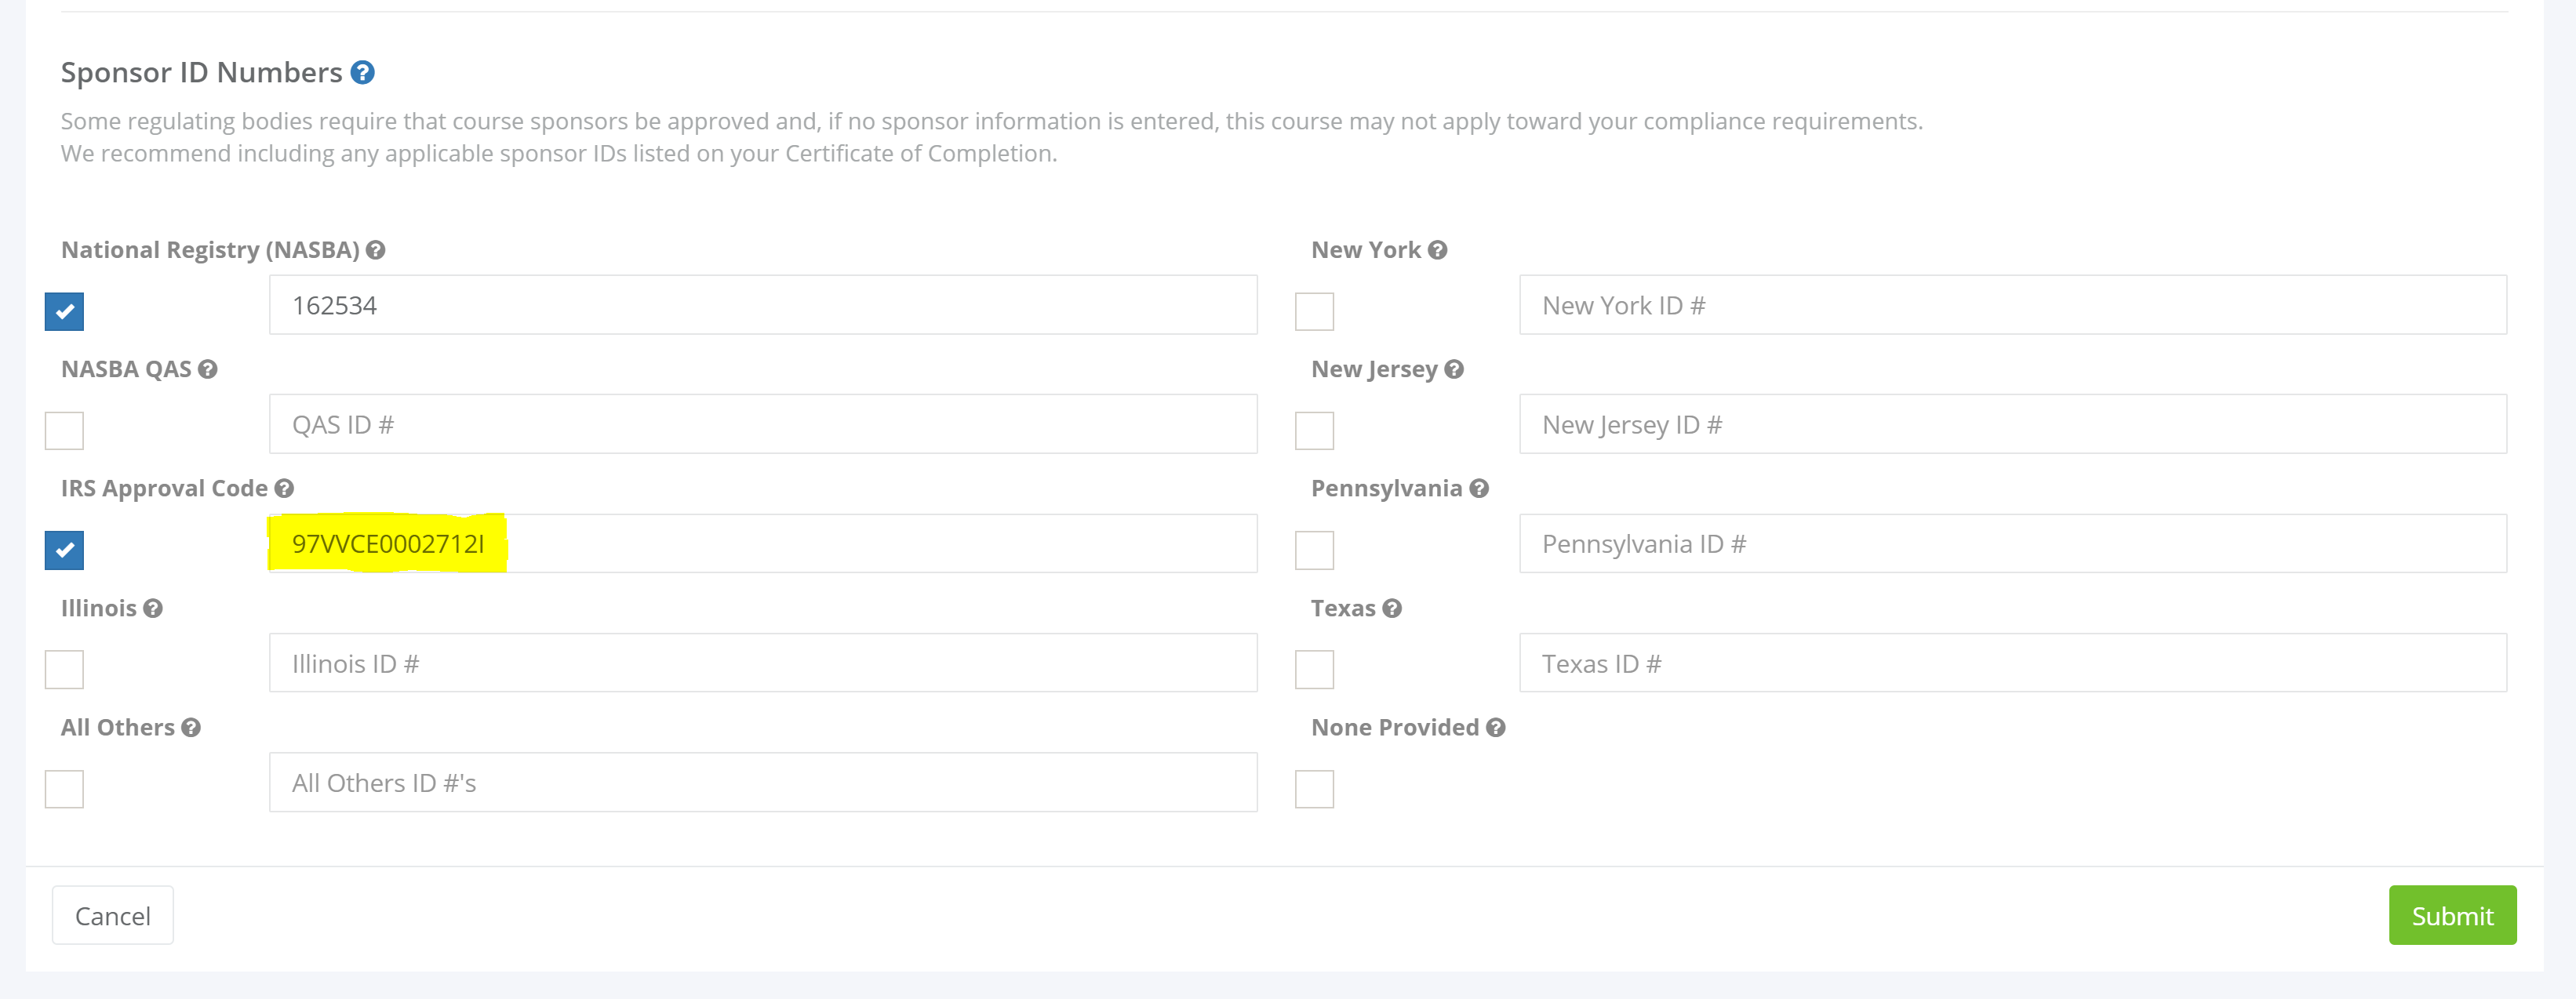Show help for None Provided
Screen dimensions: 2576x999
(1495, 727)
